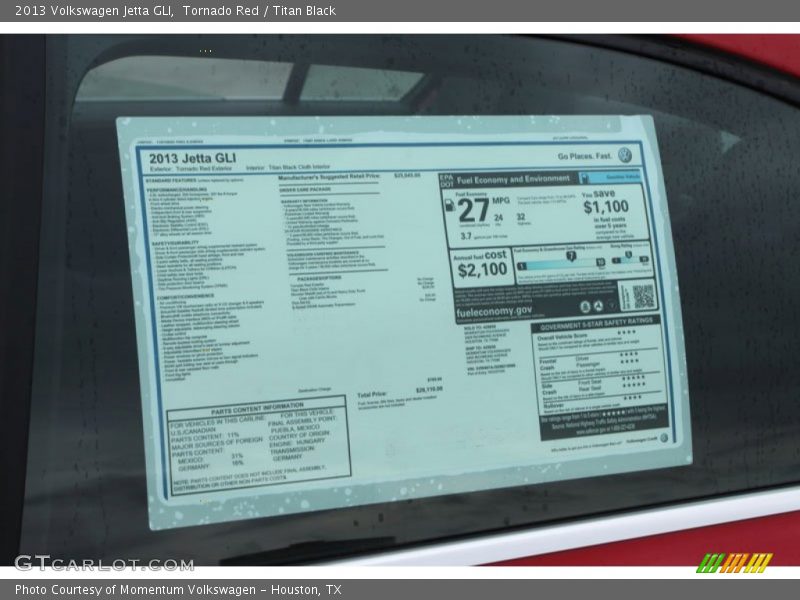Image resolution: width=800 pixels, height=600 pixels.
Task: Click the Annual fuel cost $2,100 box
Action: (483, 264)
